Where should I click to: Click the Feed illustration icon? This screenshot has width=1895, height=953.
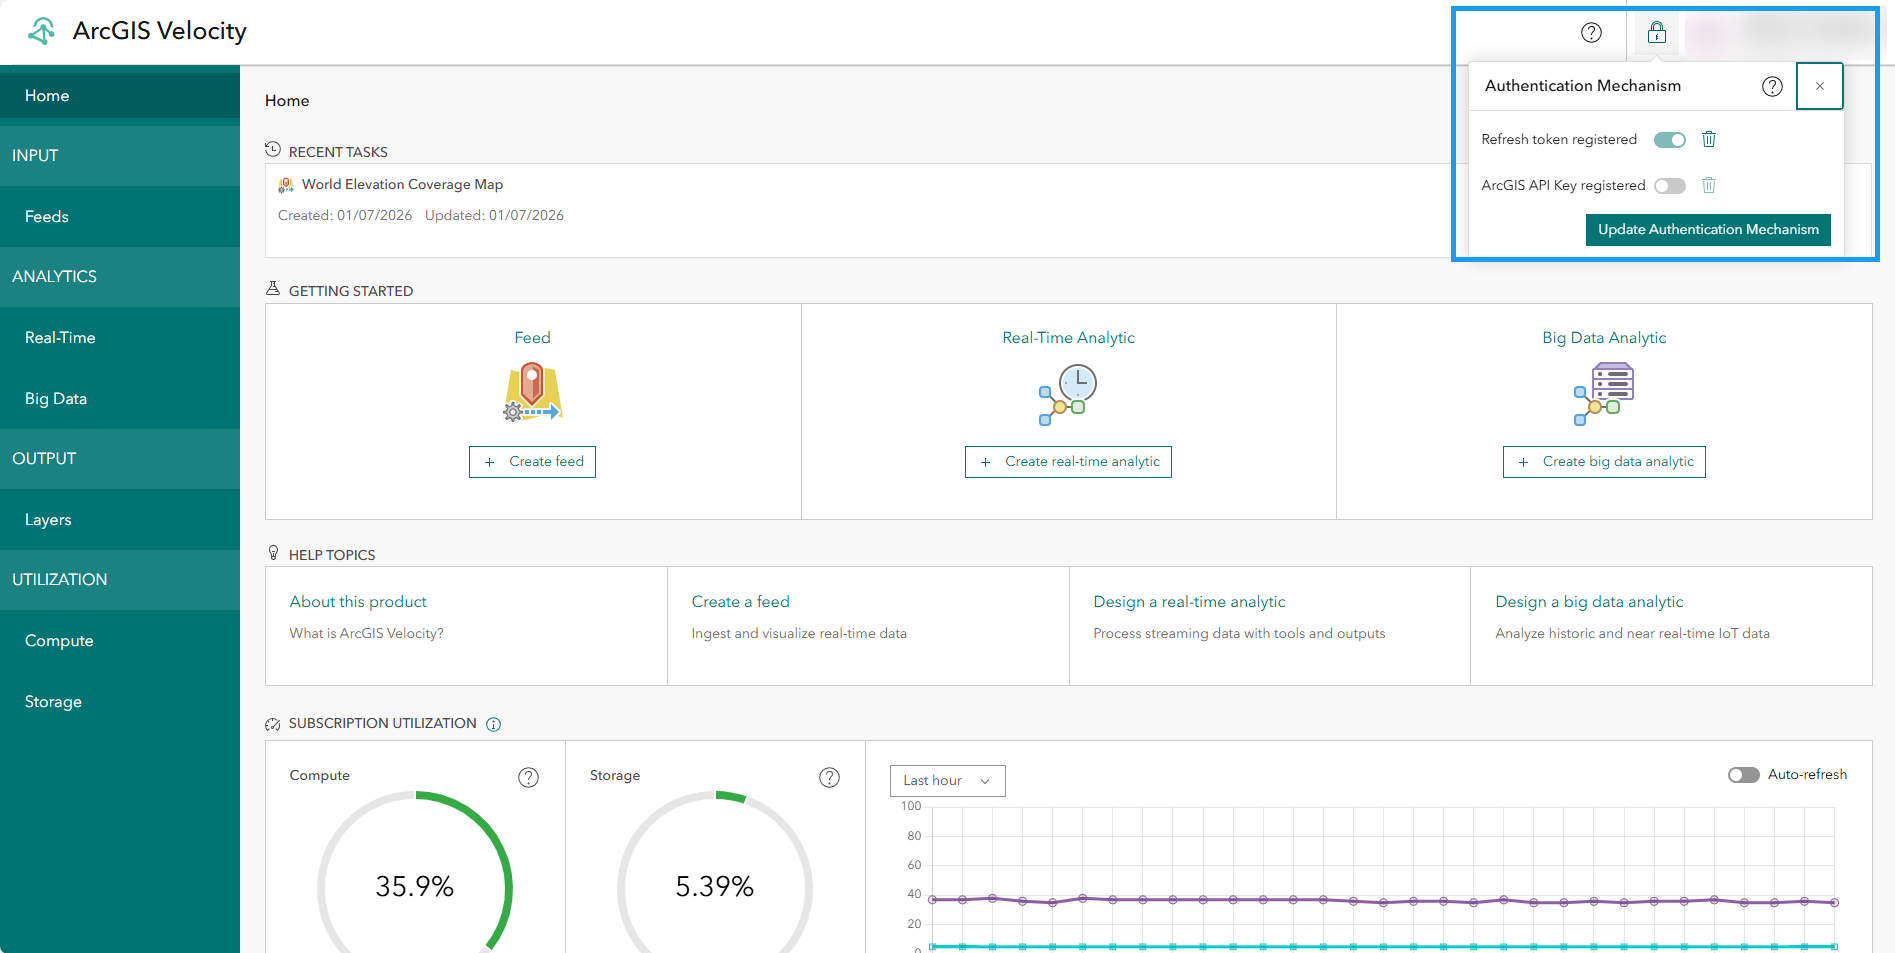pos(532,390)
